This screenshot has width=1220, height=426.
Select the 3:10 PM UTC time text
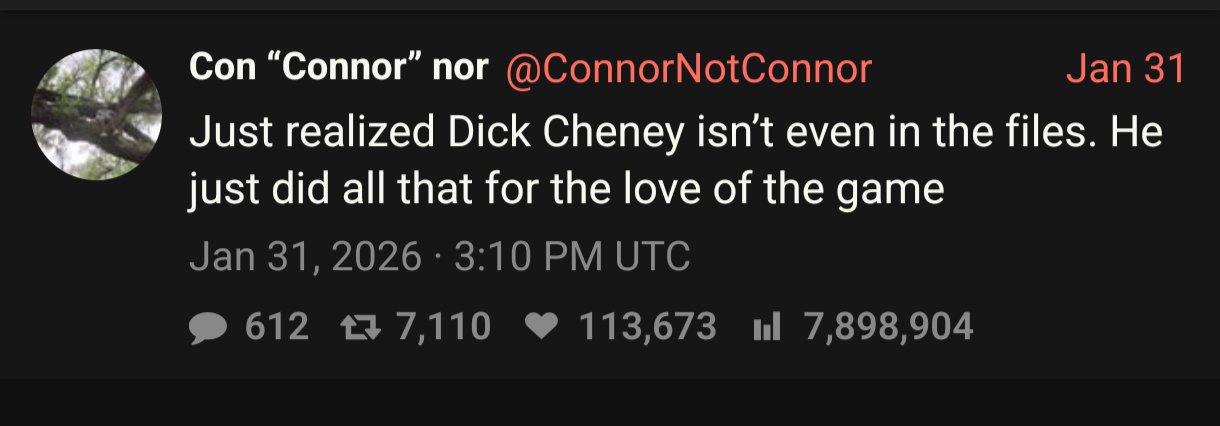(x=571, y=258)
